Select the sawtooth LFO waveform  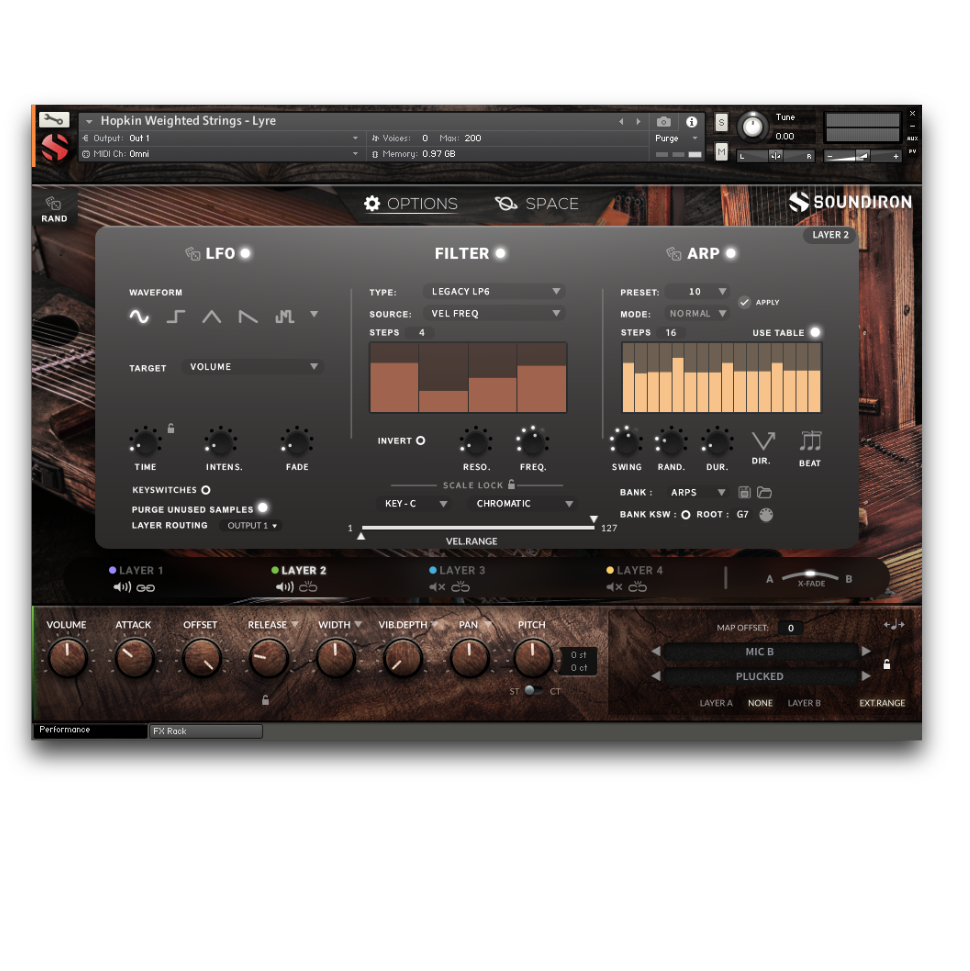tap(248, 316)
